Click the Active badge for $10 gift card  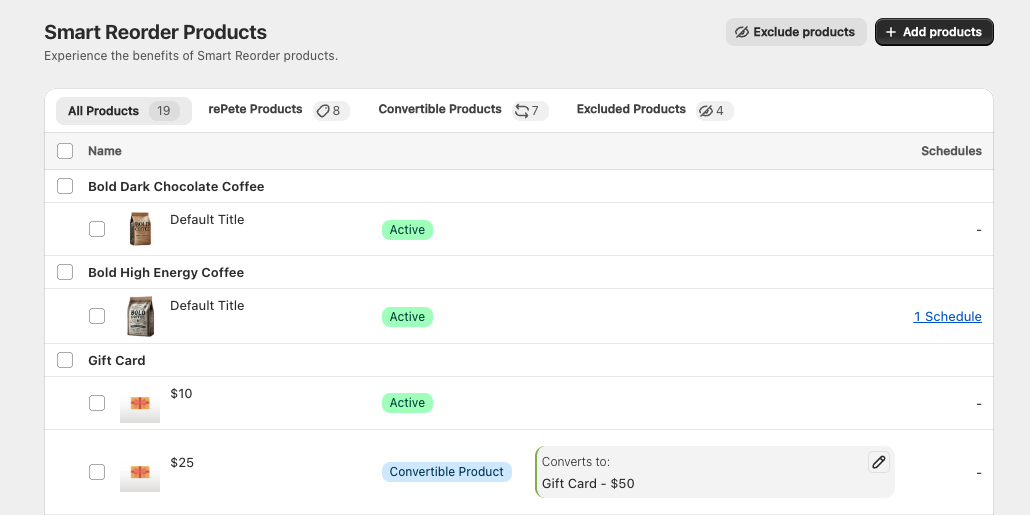(x=407, y=403)
